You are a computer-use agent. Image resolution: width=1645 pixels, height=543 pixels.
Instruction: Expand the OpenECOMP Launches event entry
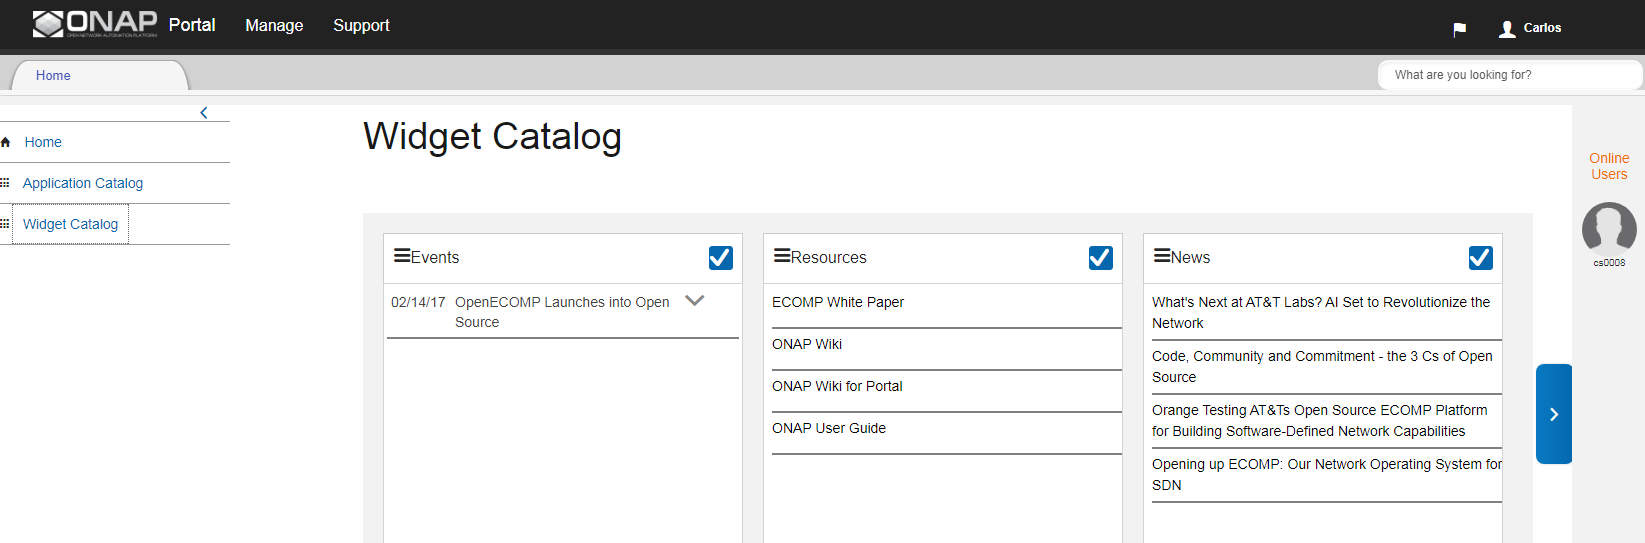tap(695, 300)
